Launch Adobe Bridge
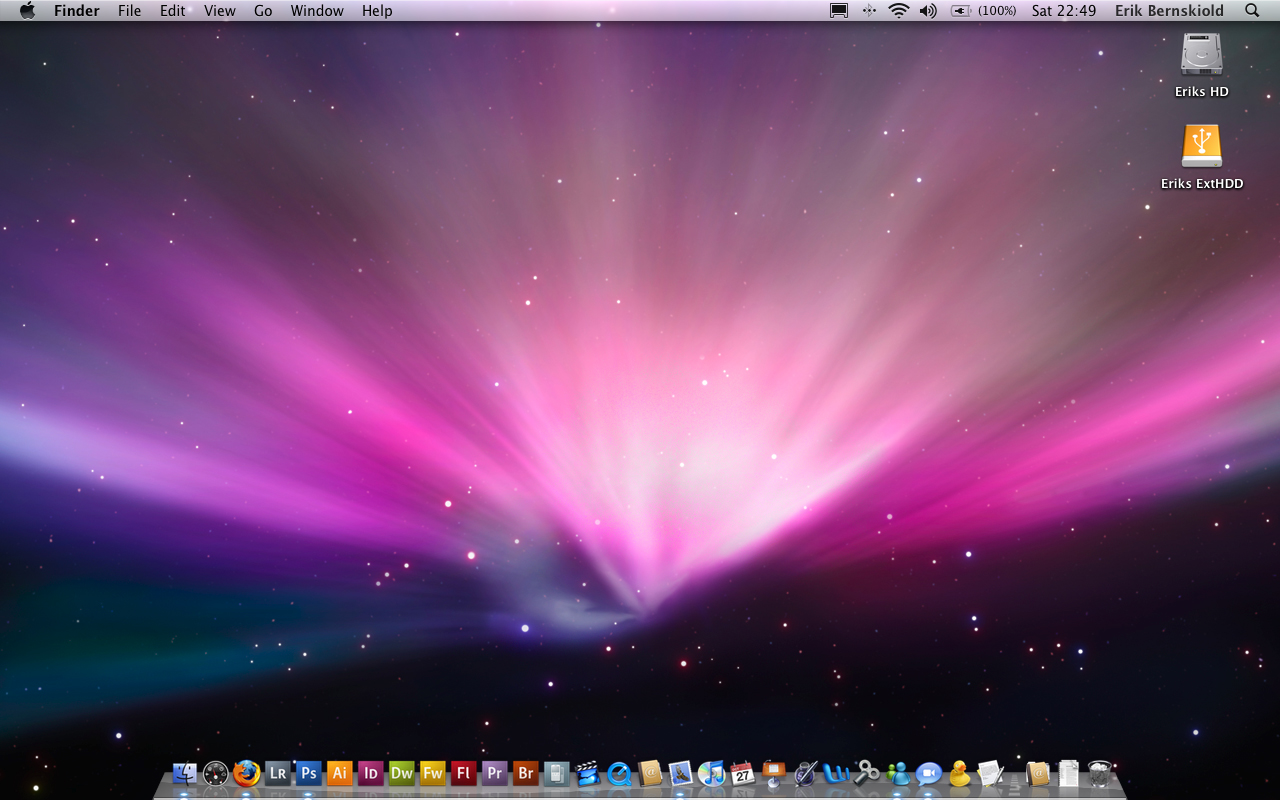 [x=525, y=773]
